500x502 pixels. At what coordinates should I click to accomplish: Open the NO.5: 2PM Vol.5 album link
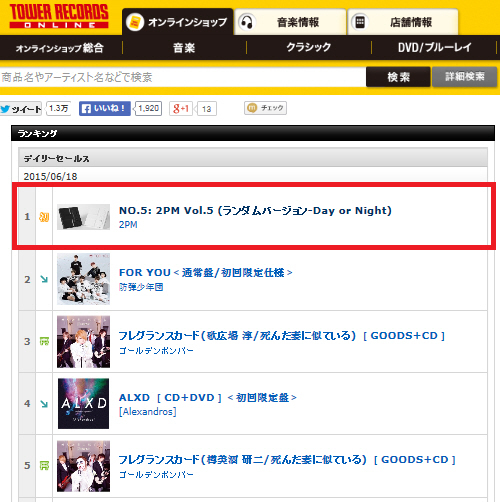255,211
